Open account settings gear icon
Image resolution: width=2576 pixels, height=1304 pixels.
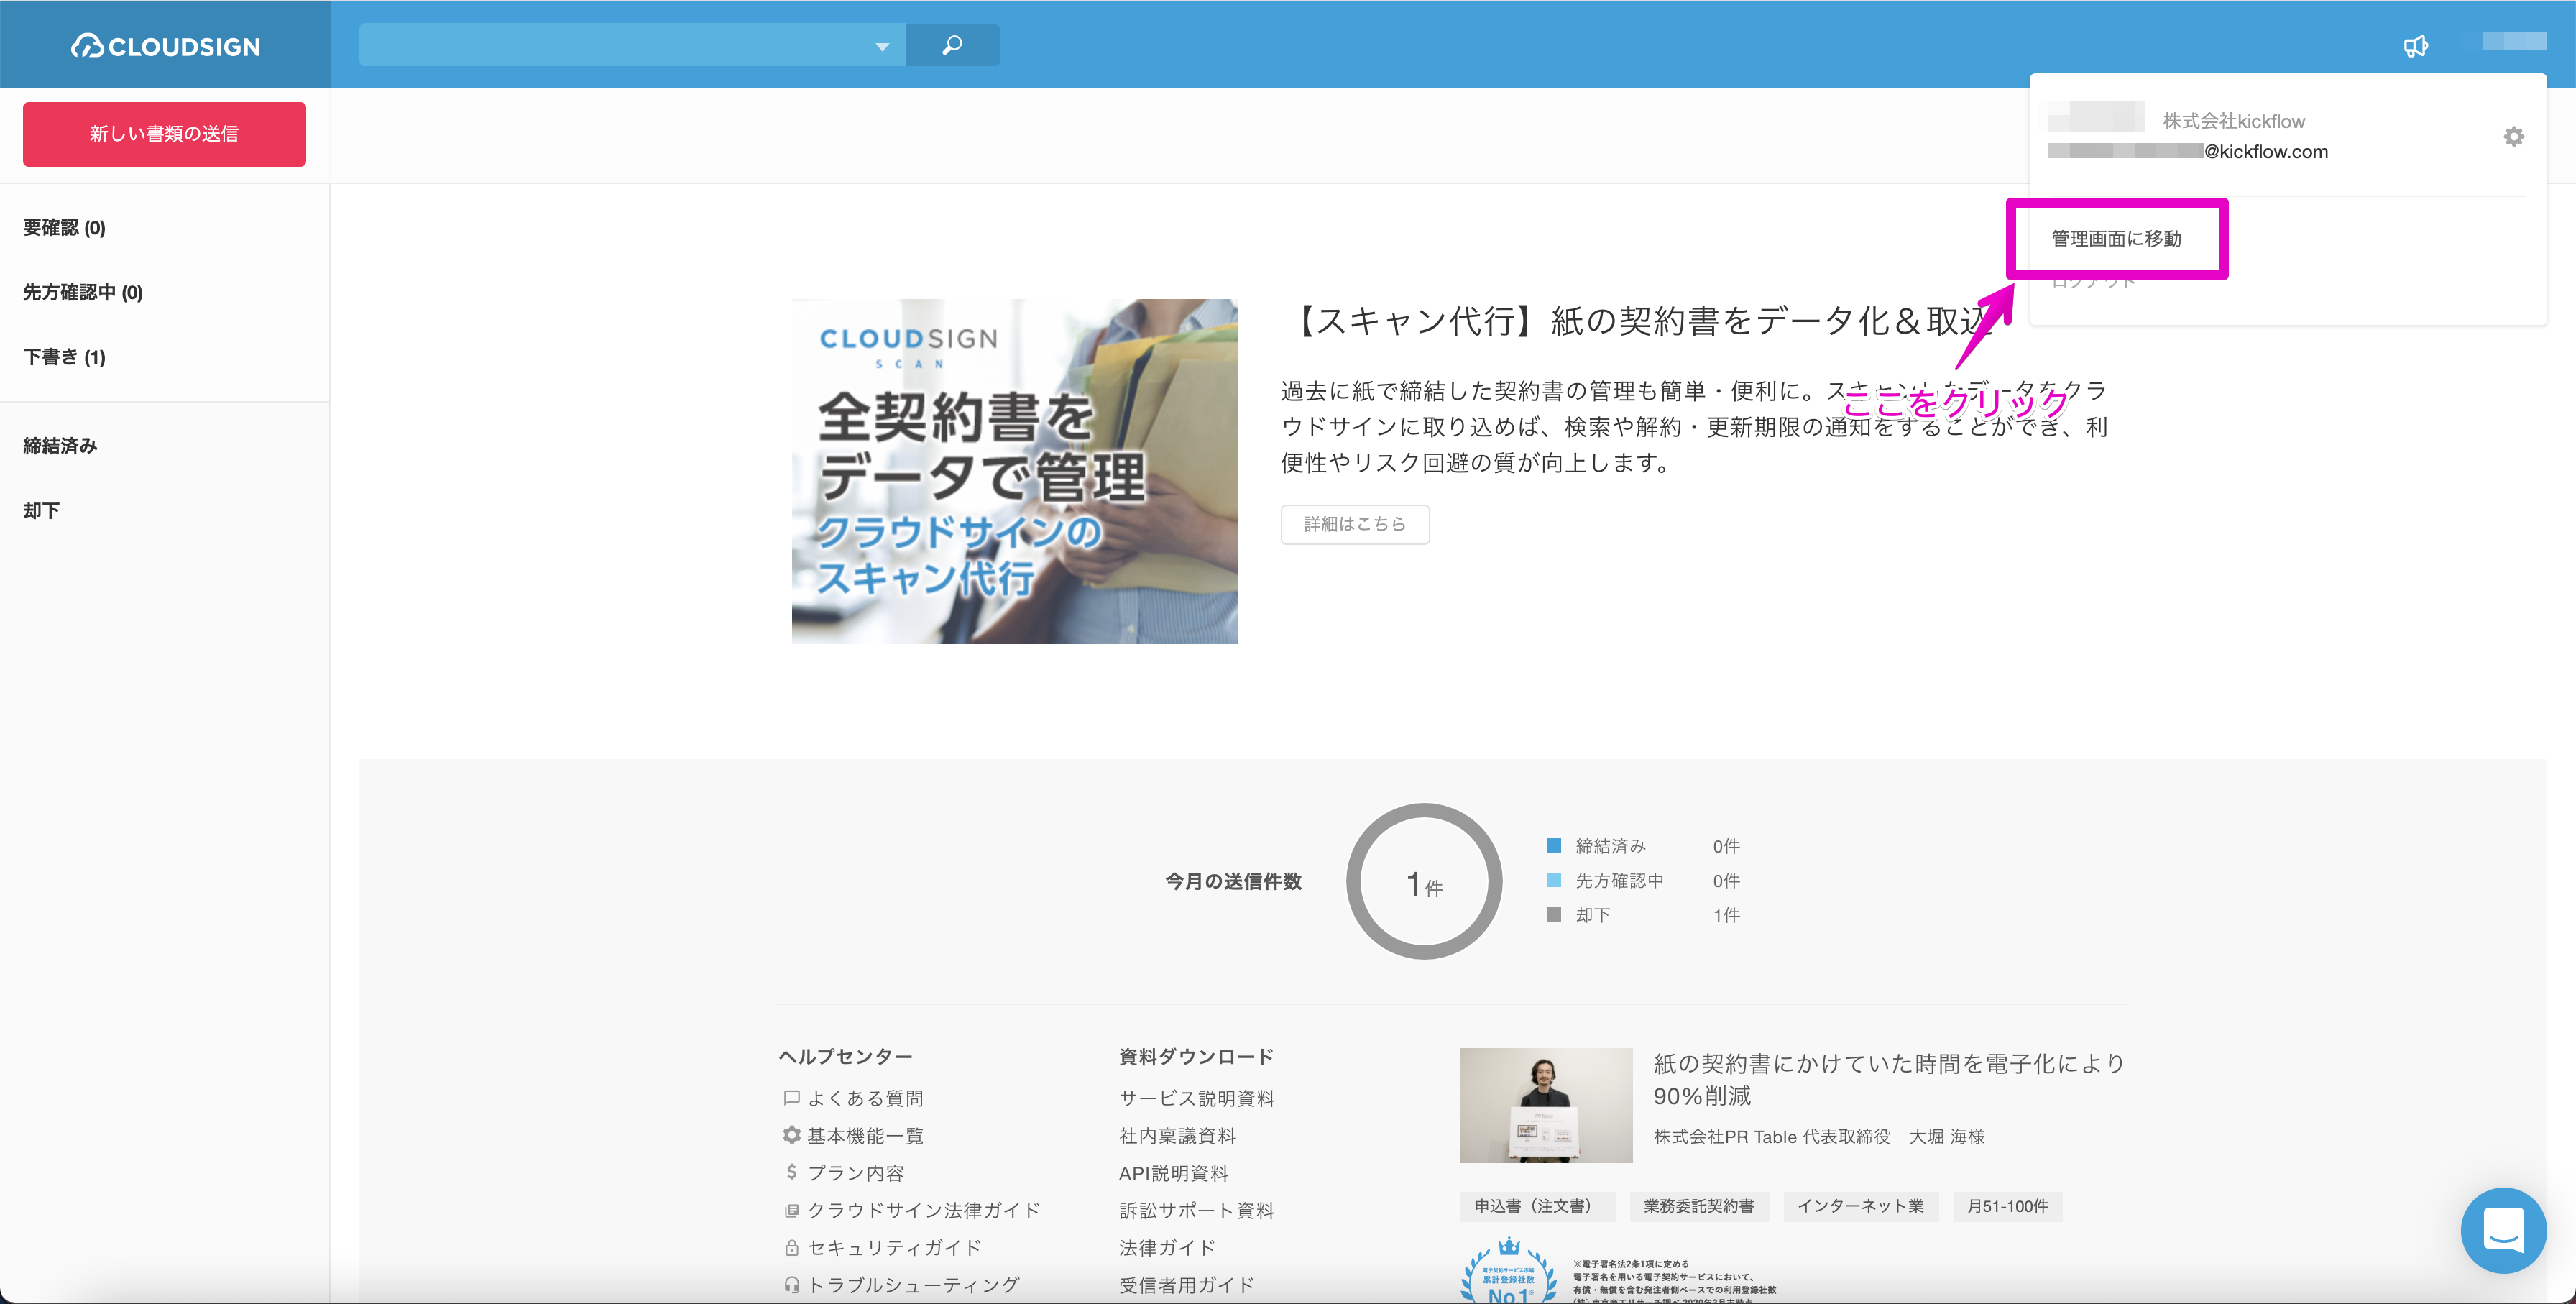(2514, 136)
